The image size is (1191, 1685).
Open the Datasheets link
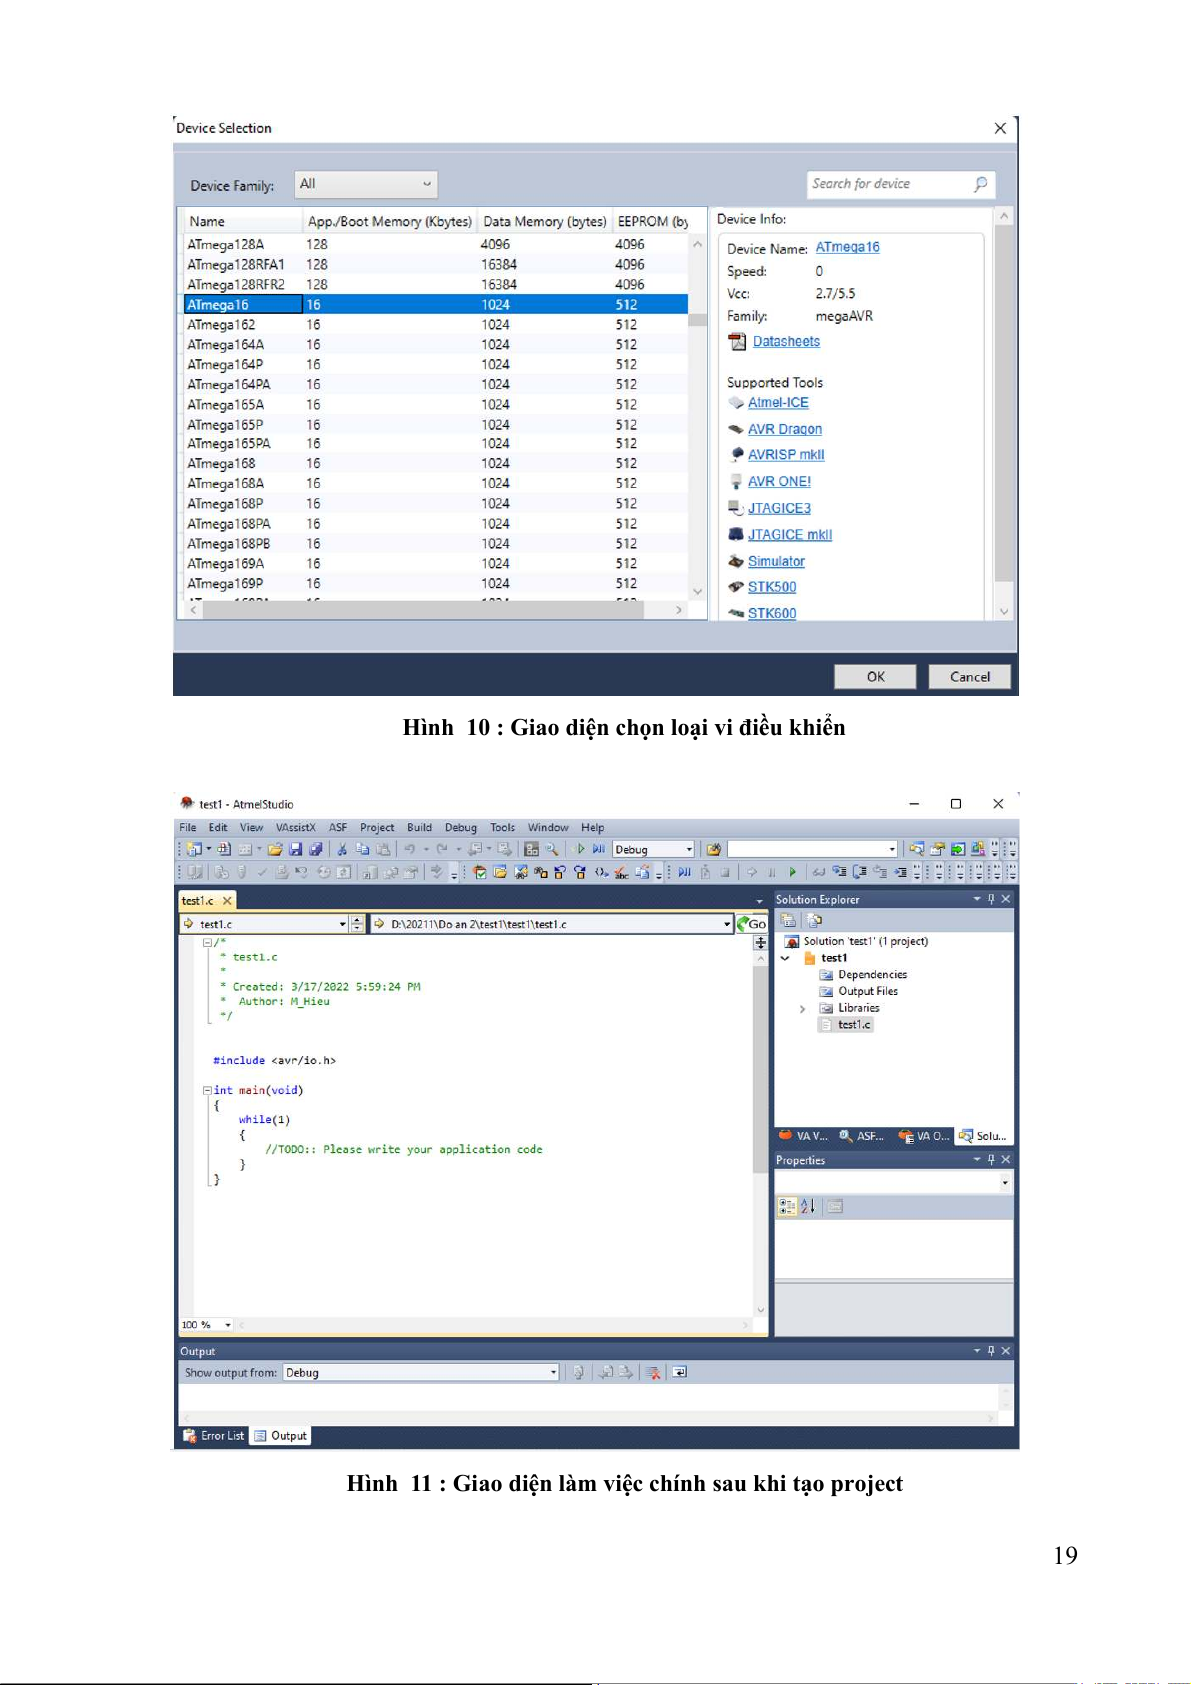click(x=786, y=342)
